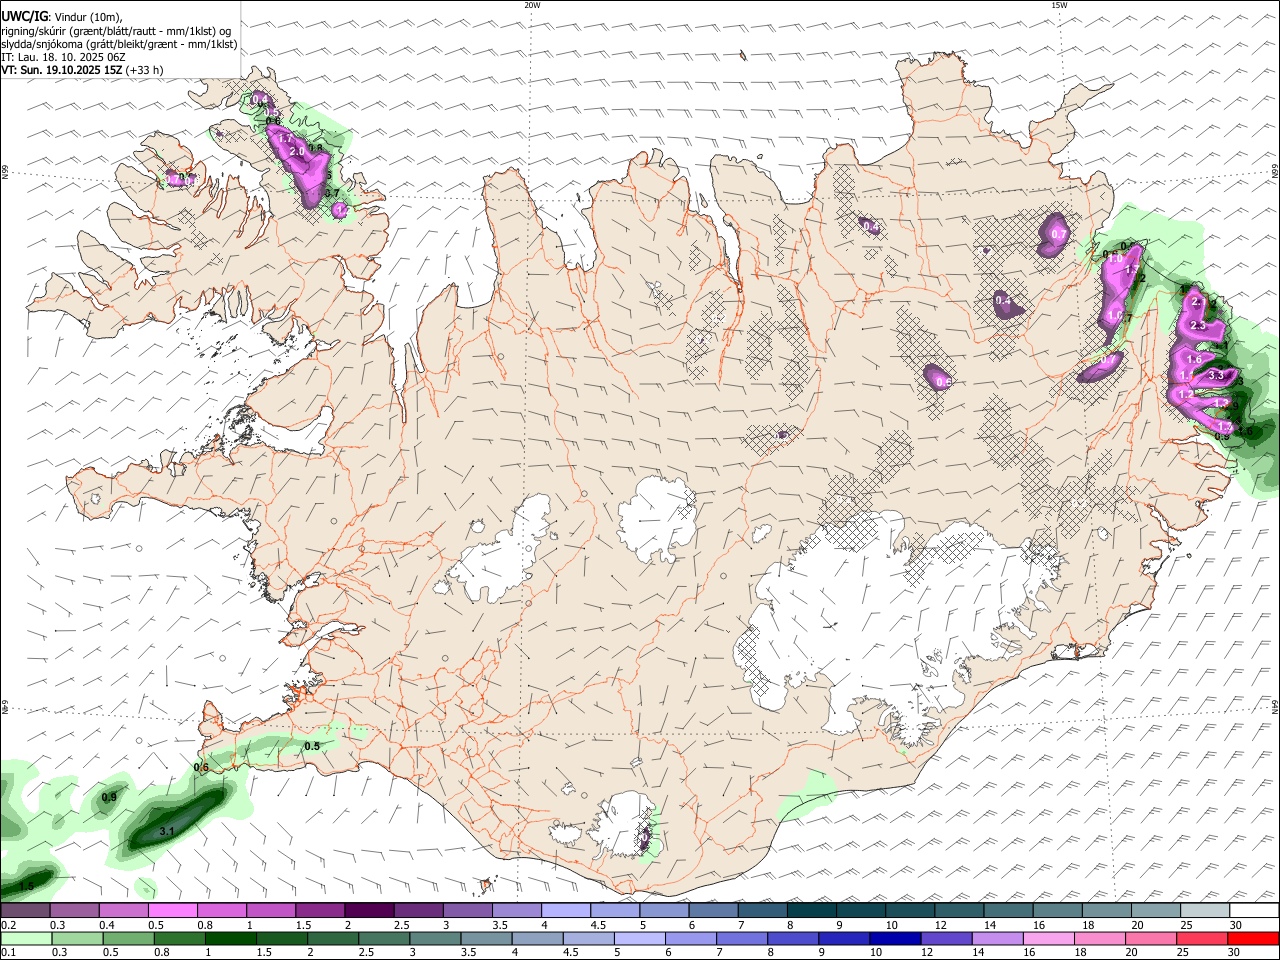Select the crimson 25–30 rain legend swatch
Screen dimensions: 1280x960
pos(1203,938)
